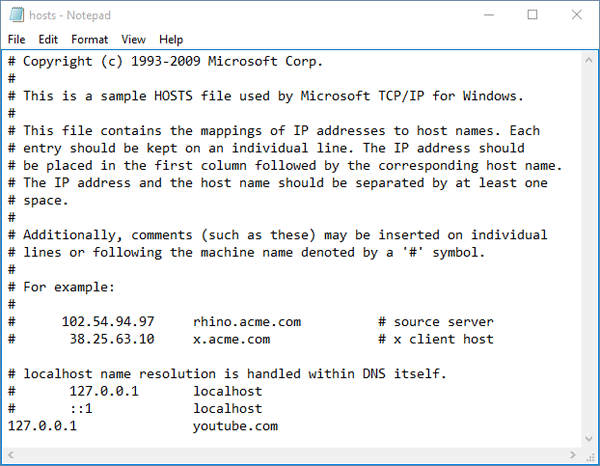Click the 102.54.94.97 IP address text

(x=108, y=321)
